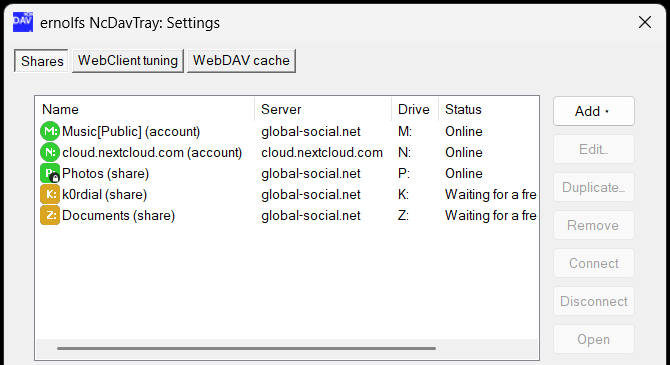Select the Documents (share) row
This screenshot has height=365, width=670.
pyautogui.click(x=287, y=215)
